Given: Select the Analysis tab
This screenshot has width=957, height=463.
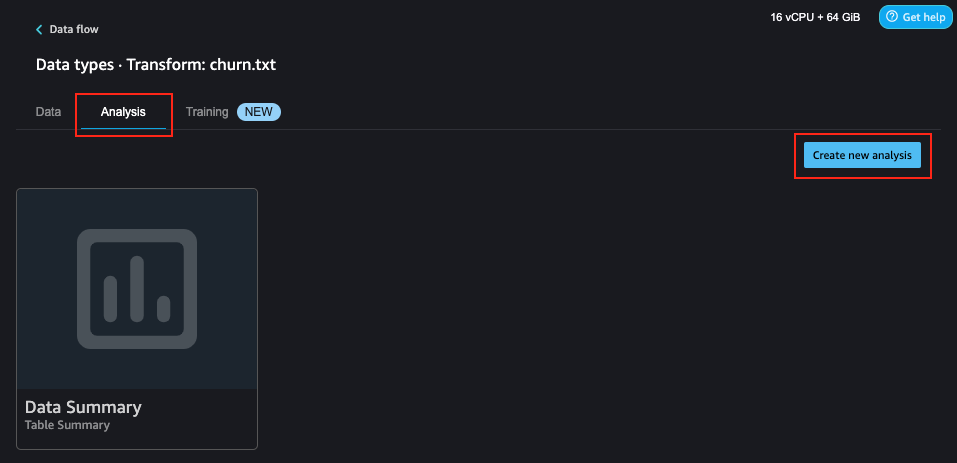Looking at the screenshot, I should tap(123, 112).
